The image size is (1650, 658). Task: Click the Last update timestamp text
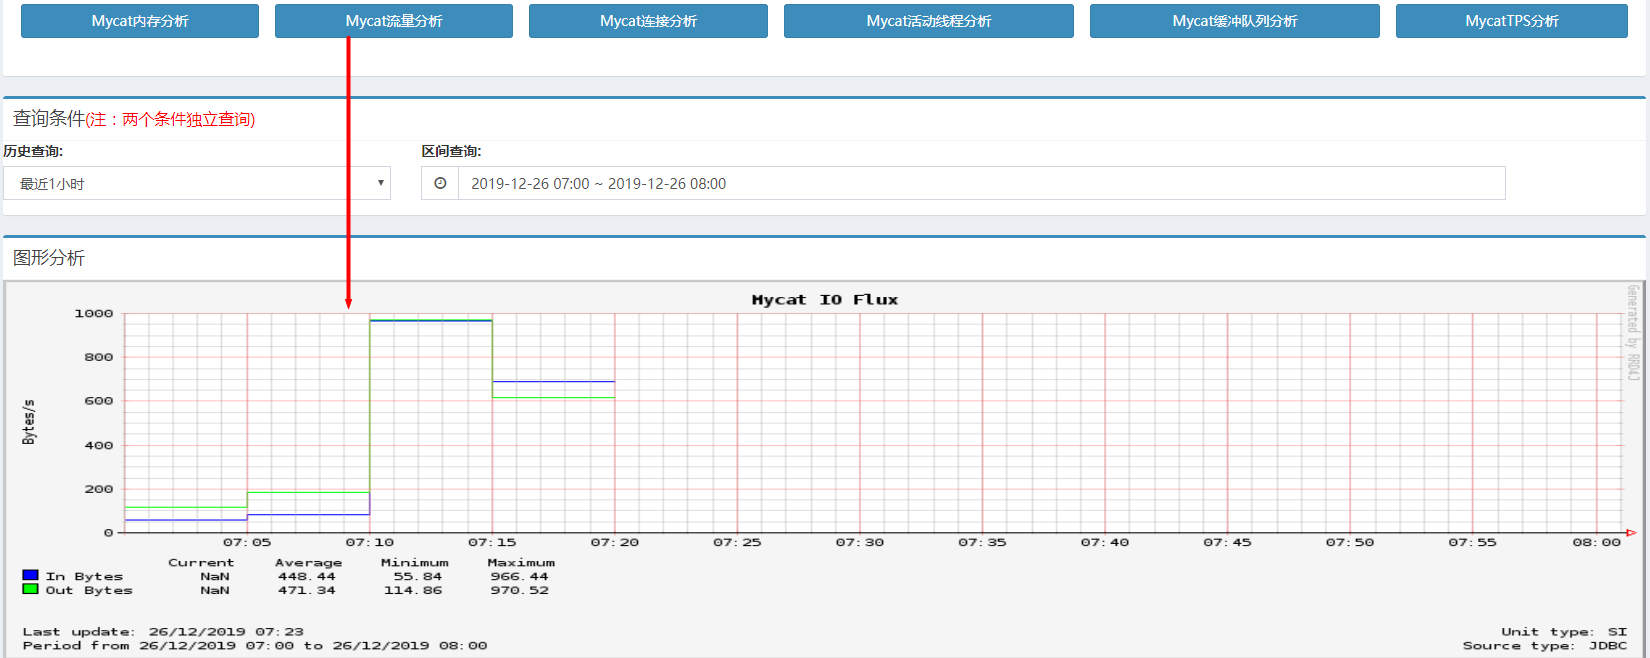point(163,631)
